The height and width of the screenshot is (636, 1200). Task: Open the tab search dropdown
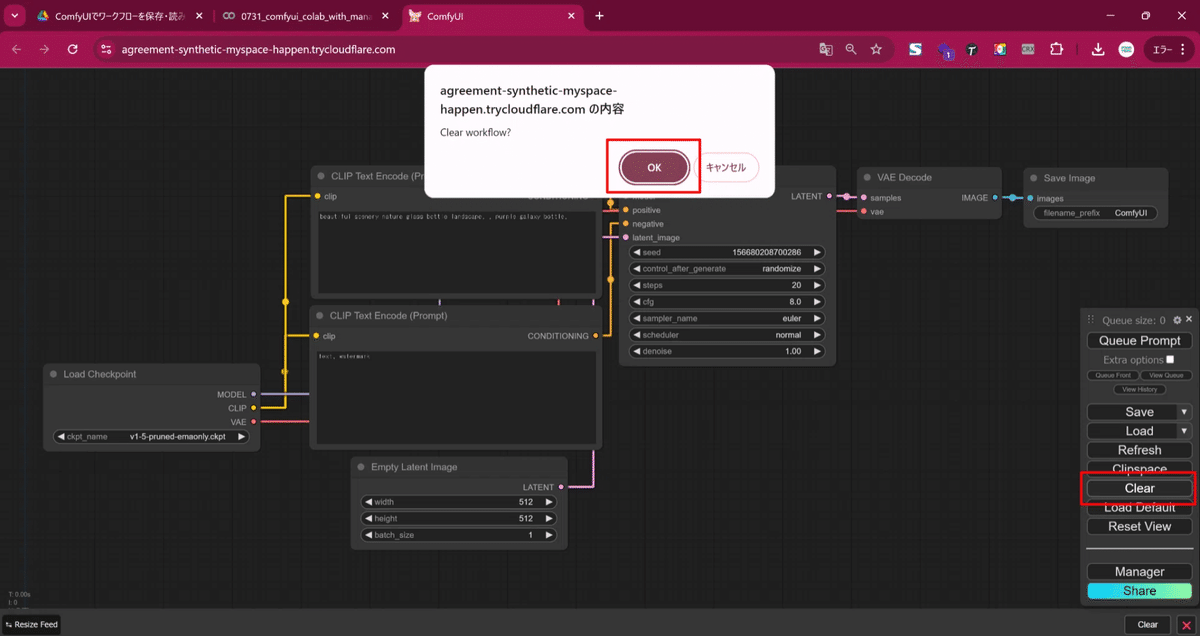[13, 16]
